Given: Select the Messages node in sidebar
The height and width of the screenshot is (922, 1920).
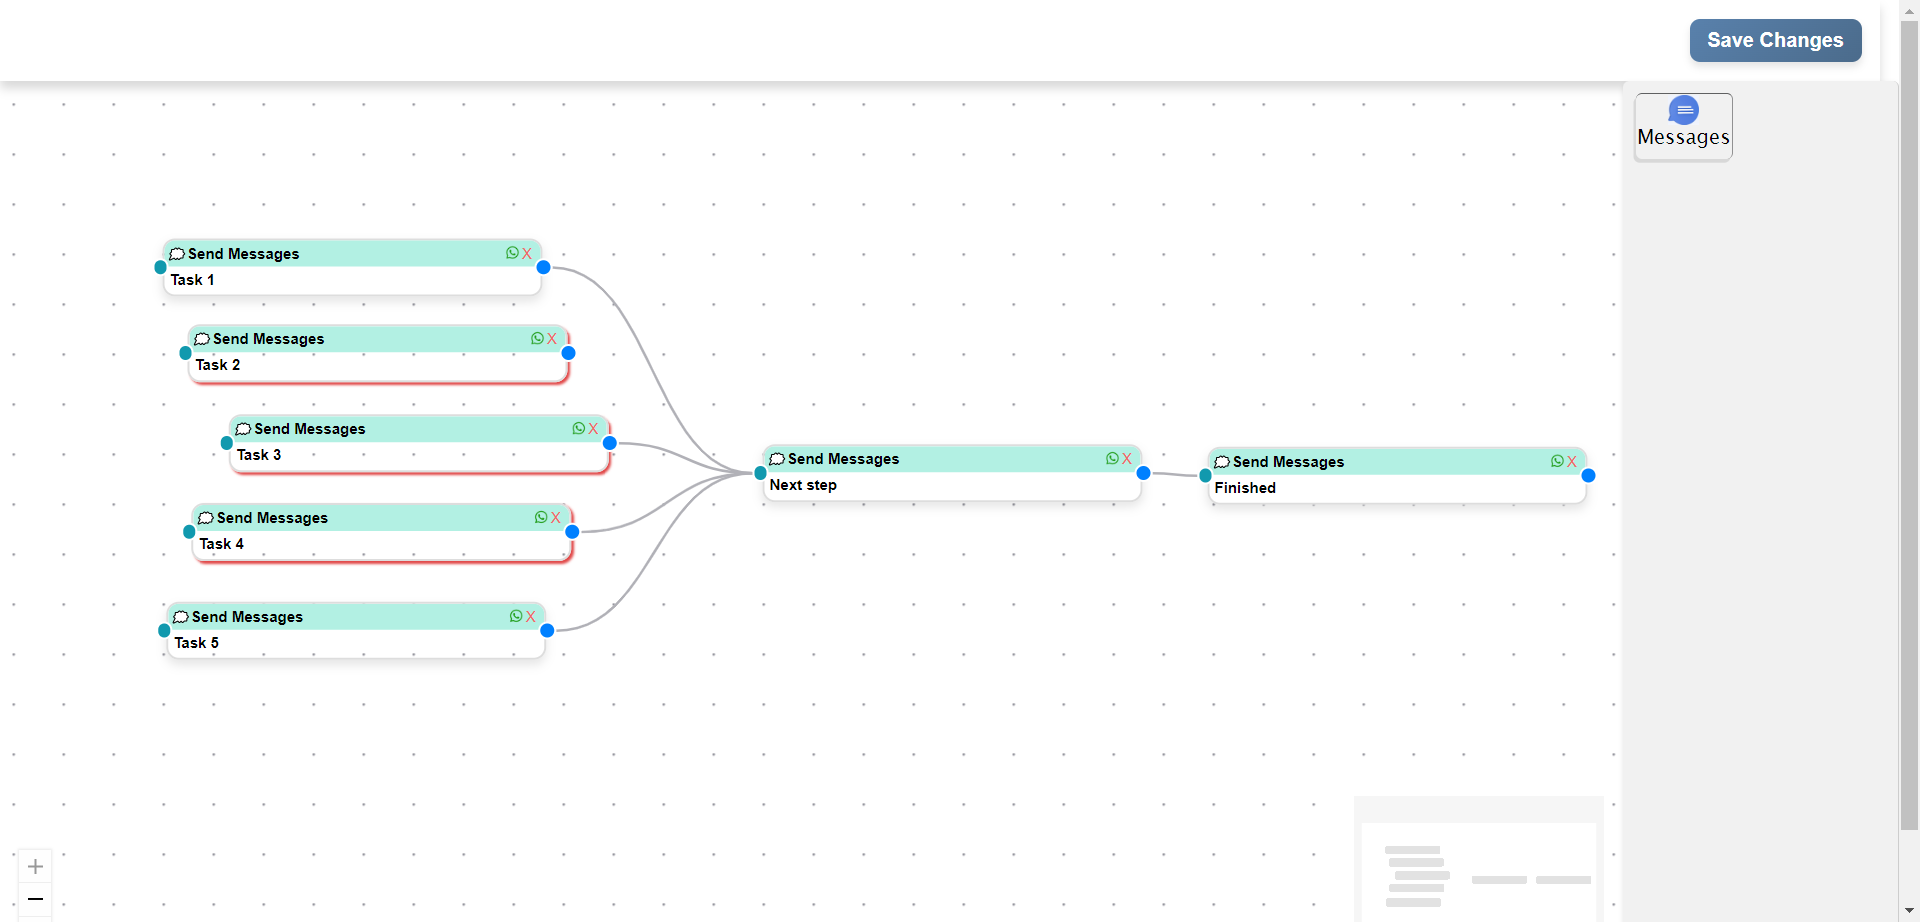Looking at the screenshot, I should [x=1683, y=126].
